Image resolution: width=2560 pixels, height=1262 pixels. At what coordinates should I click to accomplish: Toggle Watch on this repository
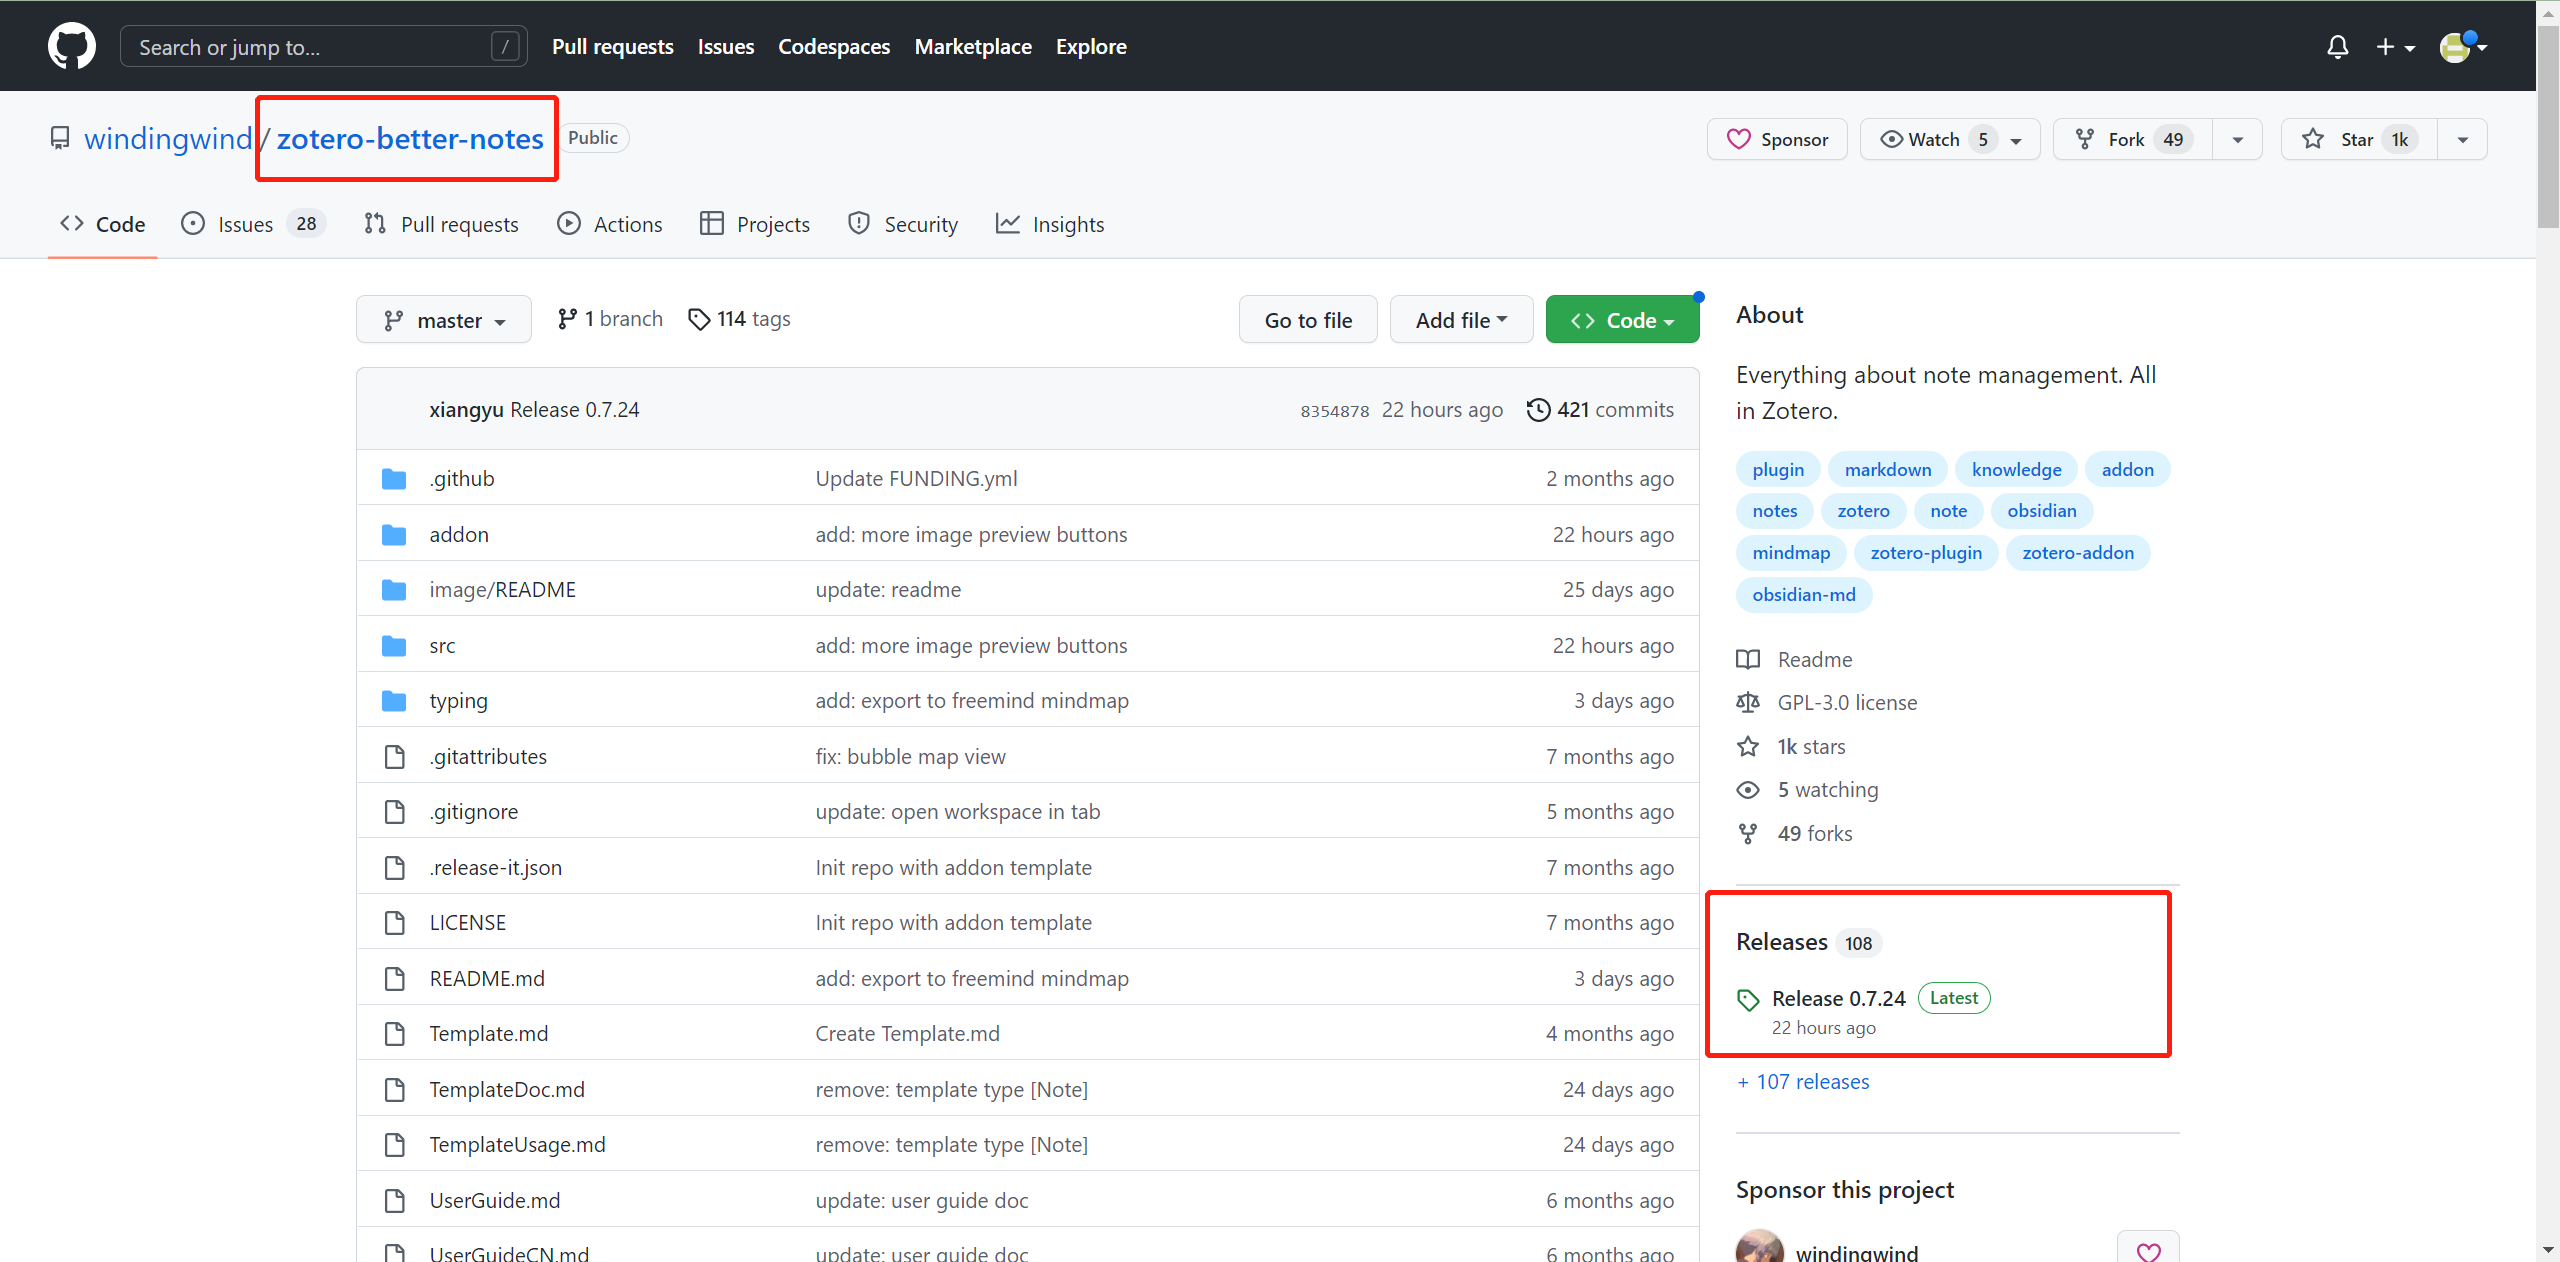pyautogui.click(x=1932, y=139)
